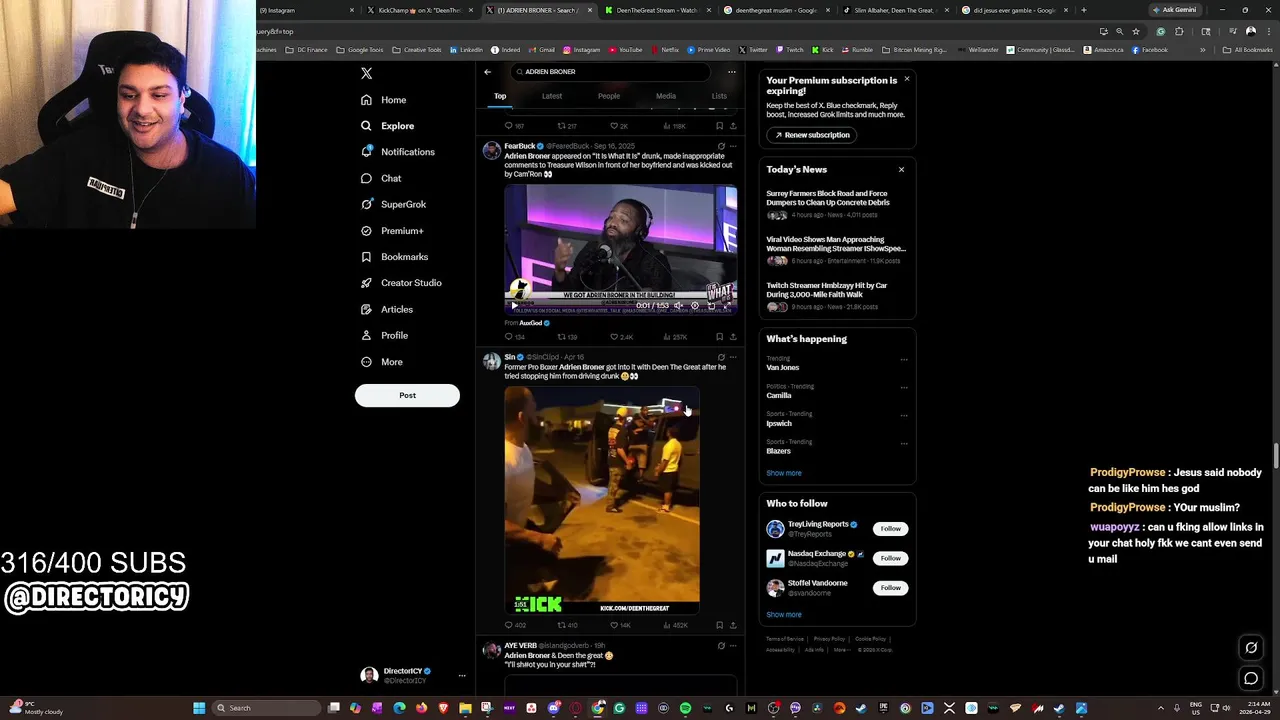1280x720 pixels.
Task: Click the Renew subscription button
Action: coord(812,135)
